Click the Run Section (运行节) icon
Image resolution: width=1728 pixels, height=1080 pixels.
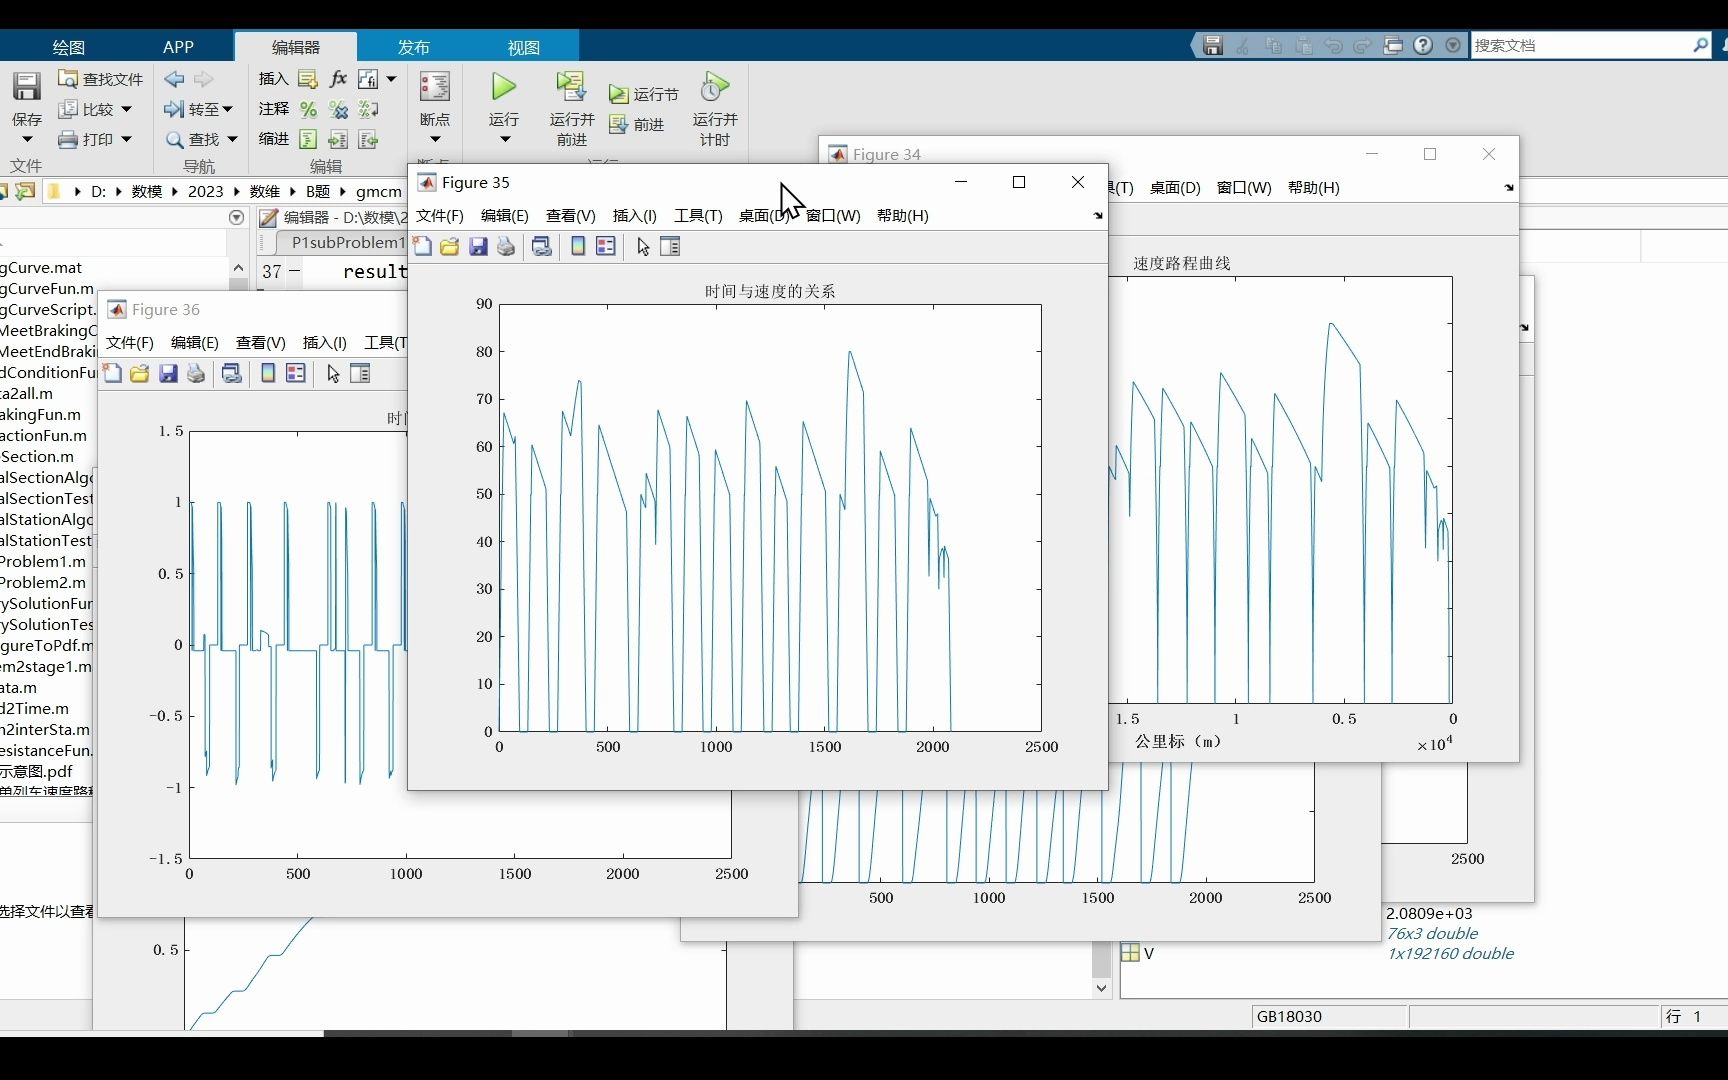[619, 94]
